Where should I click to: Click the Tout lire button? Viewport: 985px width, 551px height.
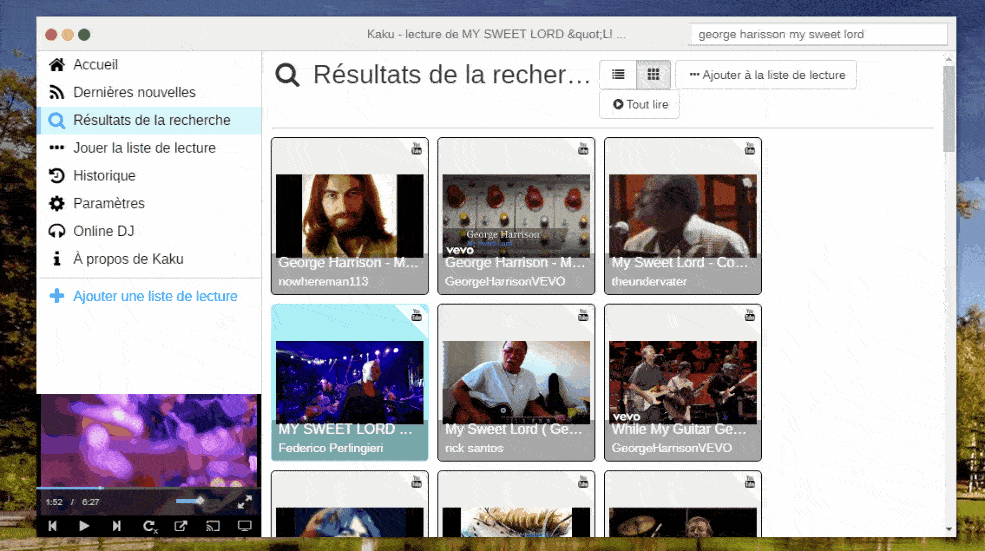639,104
